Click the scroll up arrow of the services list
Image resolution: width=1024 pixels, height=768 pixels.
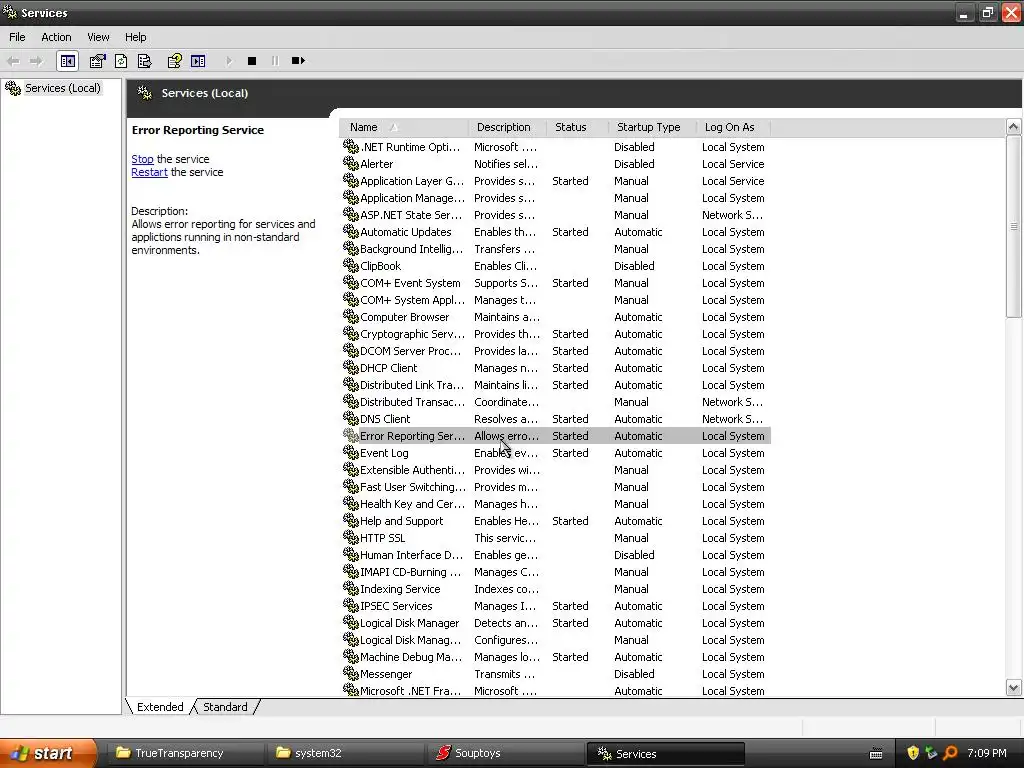(1014, 127)
